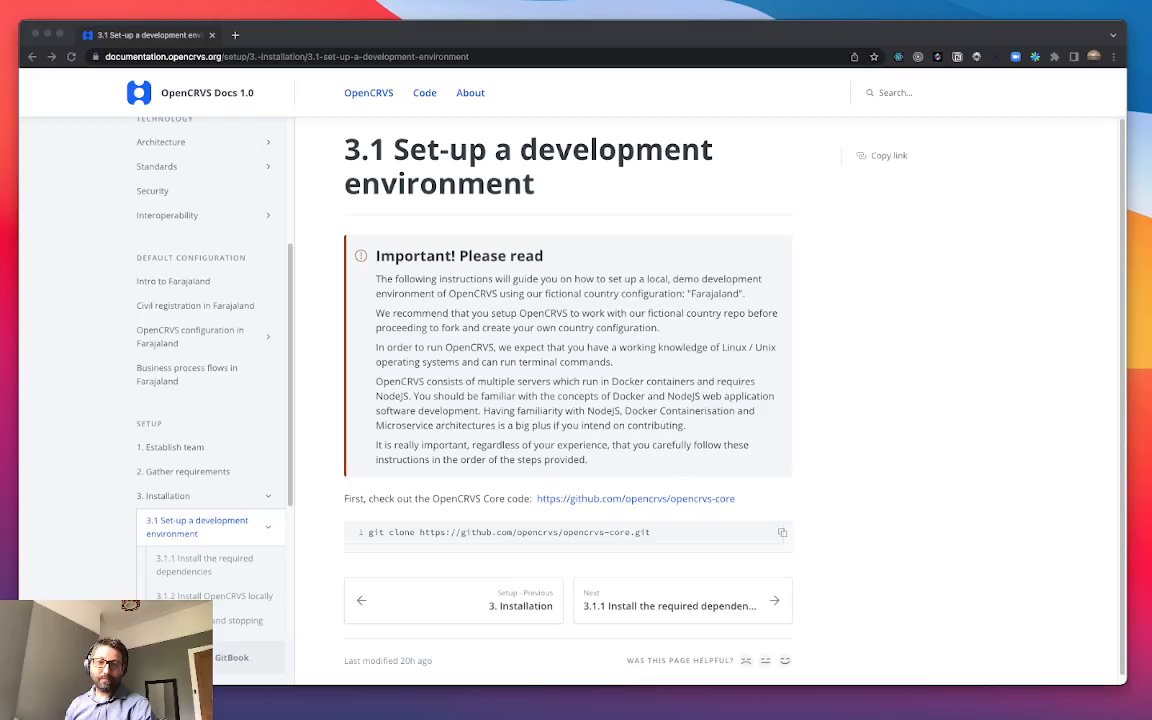Click the share icon in the address bar

(x=854, y=57)
